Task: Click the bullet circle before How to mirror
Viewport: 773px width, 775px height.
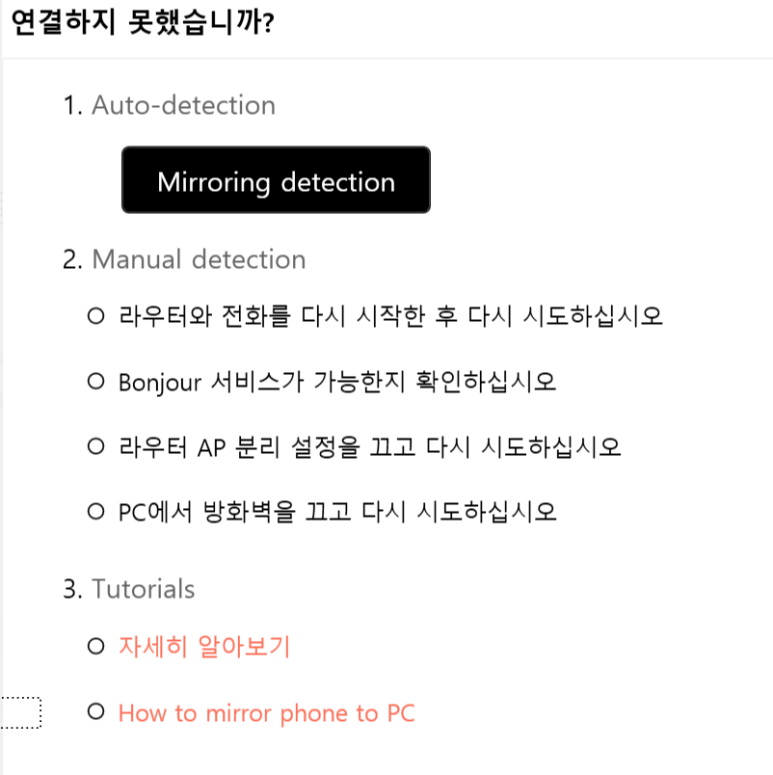Action: tap(96, 712)
